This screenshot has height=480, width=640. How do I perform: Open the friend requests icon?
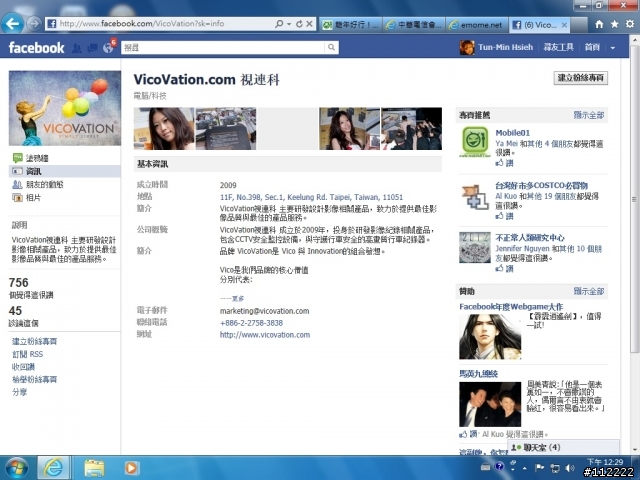pyautogui.click(x=76, y=48)
